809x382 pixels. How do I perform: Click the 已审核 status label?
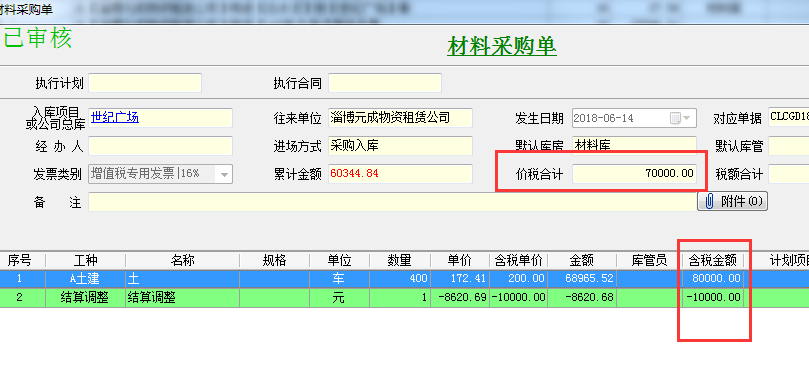point(37,38)
